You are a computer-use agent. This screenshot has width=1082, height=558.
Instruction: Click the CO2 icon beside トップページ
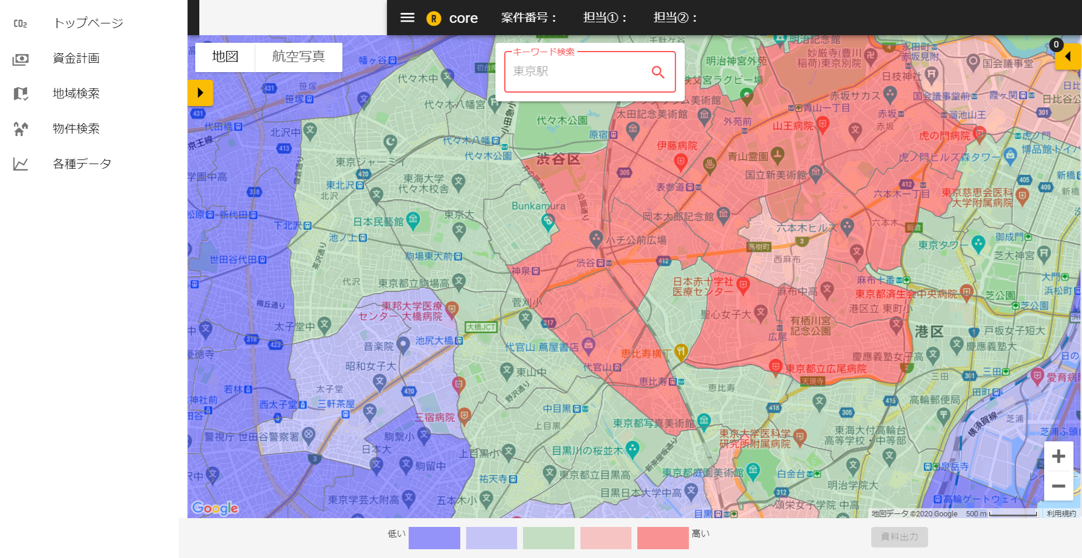[x=21, y=23]
